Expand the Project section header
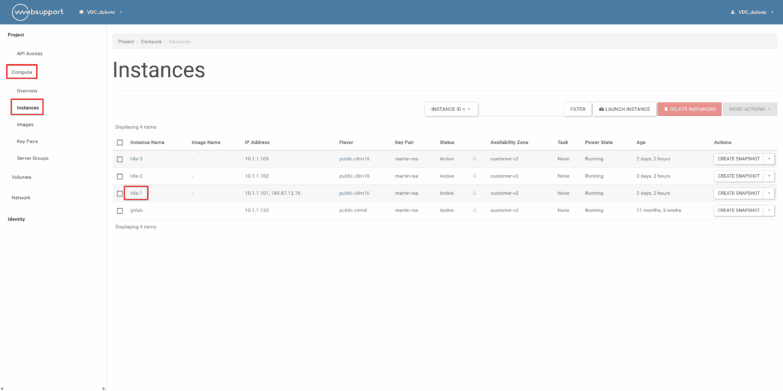This screenshot has width=783, height=391. click(x=16, y=35)
